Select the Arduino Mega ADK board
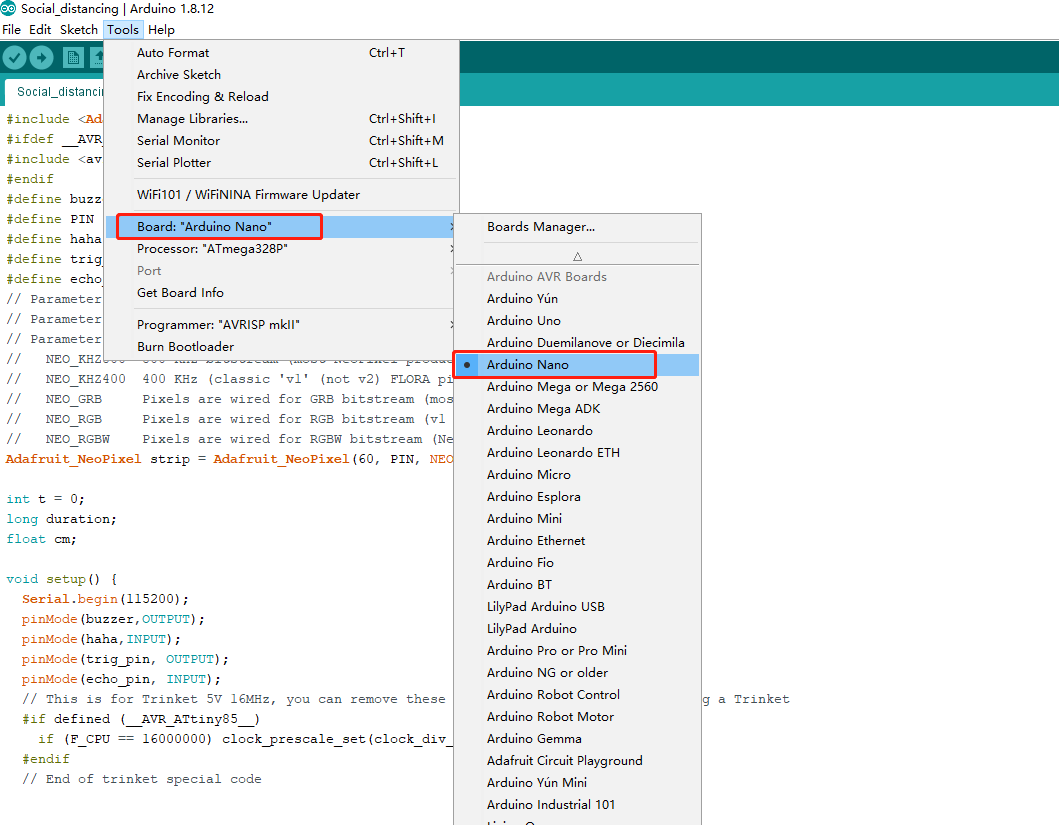 click(x=577, y=408)
